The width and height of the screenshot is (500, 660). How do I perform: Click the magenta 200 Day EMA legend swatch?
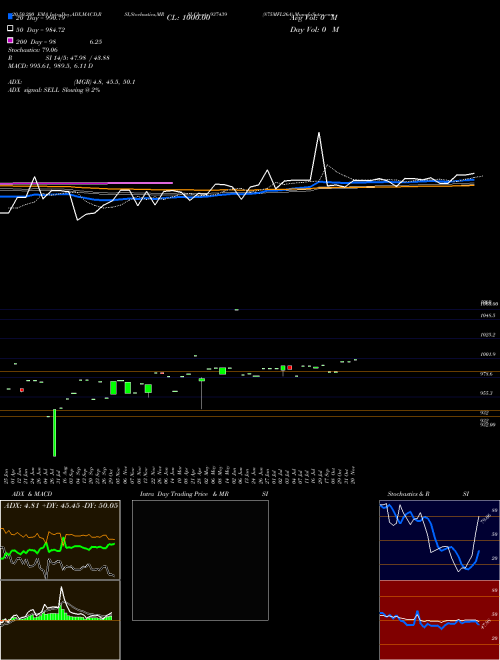click(10, 41)
